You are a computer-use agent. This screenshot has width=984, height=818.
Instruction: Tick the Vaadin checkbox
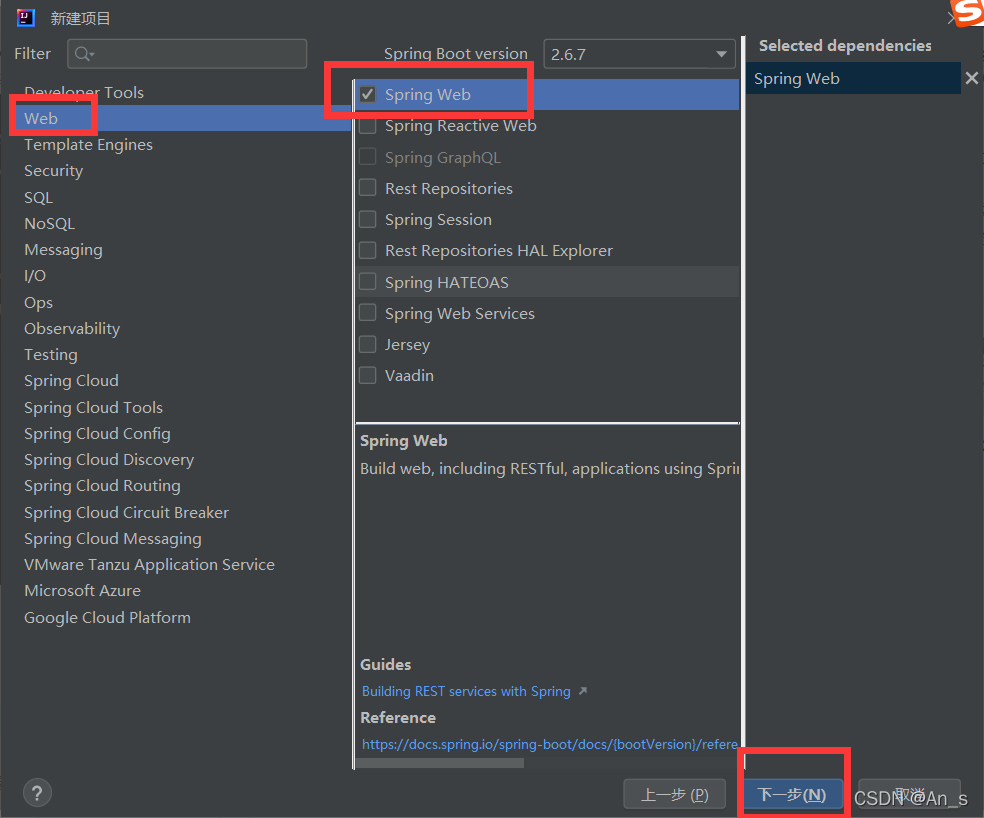coord(368,375)
